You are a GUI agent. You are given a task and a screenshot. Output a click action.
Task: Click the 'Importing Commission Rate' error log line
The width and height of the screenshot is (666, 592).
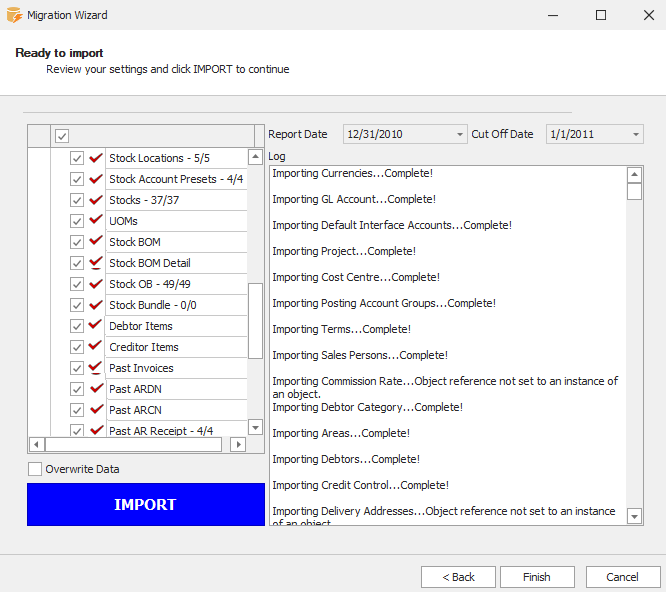(x=445, y=387)
